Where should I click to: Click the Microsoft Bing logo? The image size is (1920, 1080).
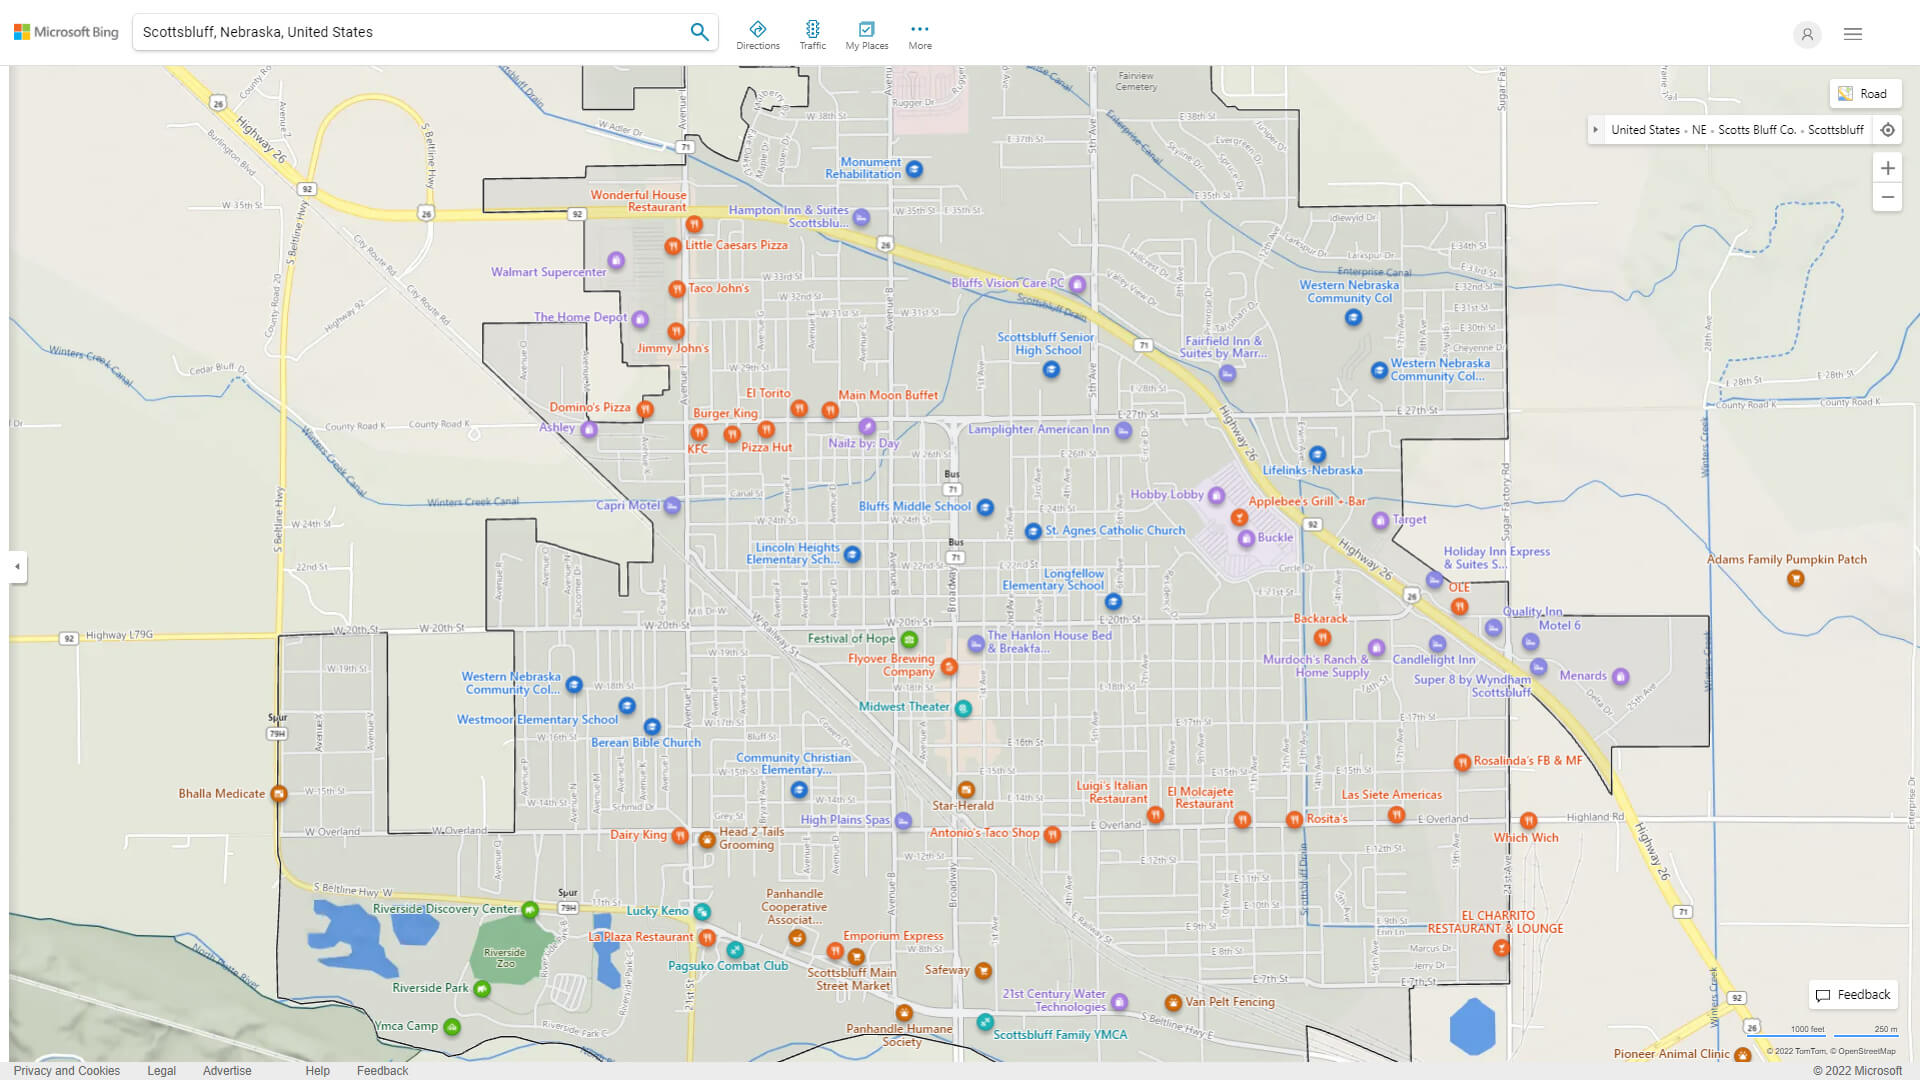(x=65, y=31)
